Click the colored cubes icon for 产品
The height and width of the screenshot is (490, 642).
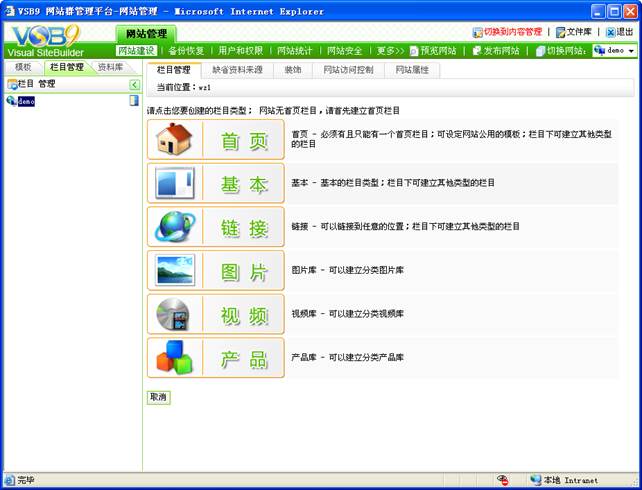(174, 357)
